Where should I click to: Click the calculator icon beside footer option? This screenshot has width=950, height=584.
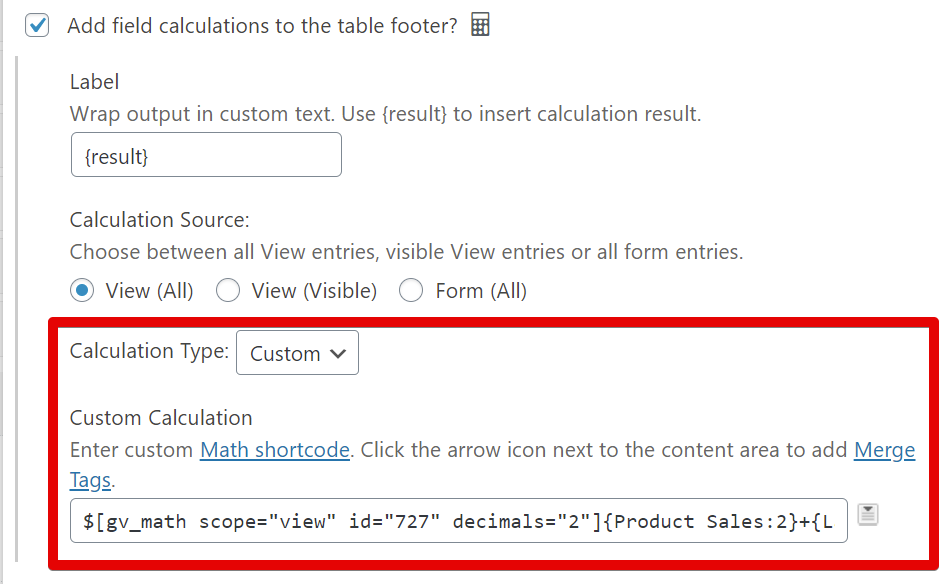tap(480, 26)
